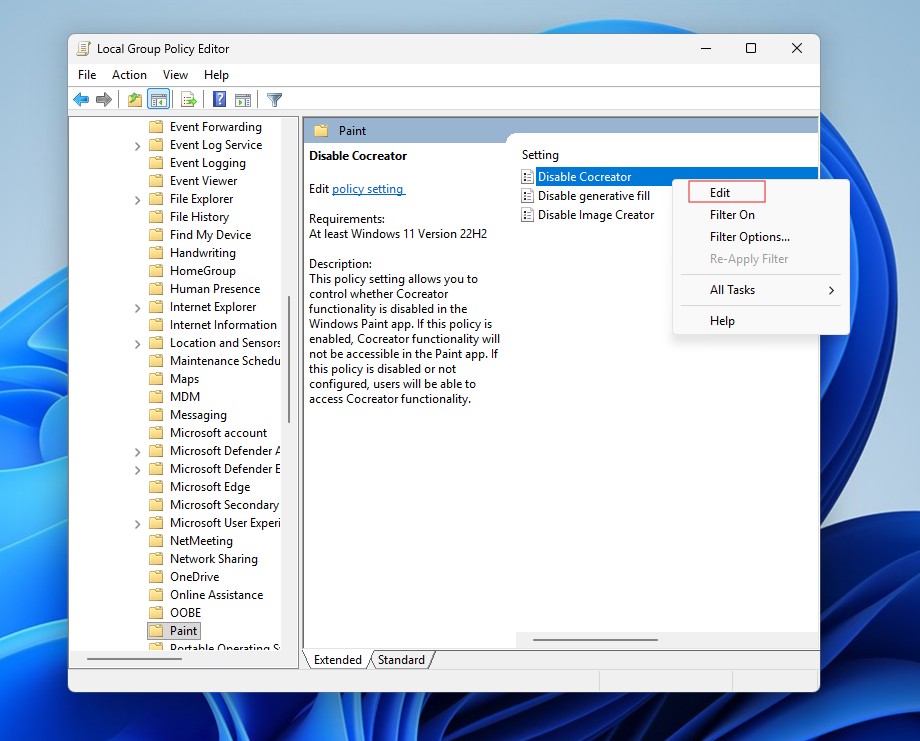Toggle the Show/Hide Action Pane icon
Screen dimensions: 920x741
[242, 99]
